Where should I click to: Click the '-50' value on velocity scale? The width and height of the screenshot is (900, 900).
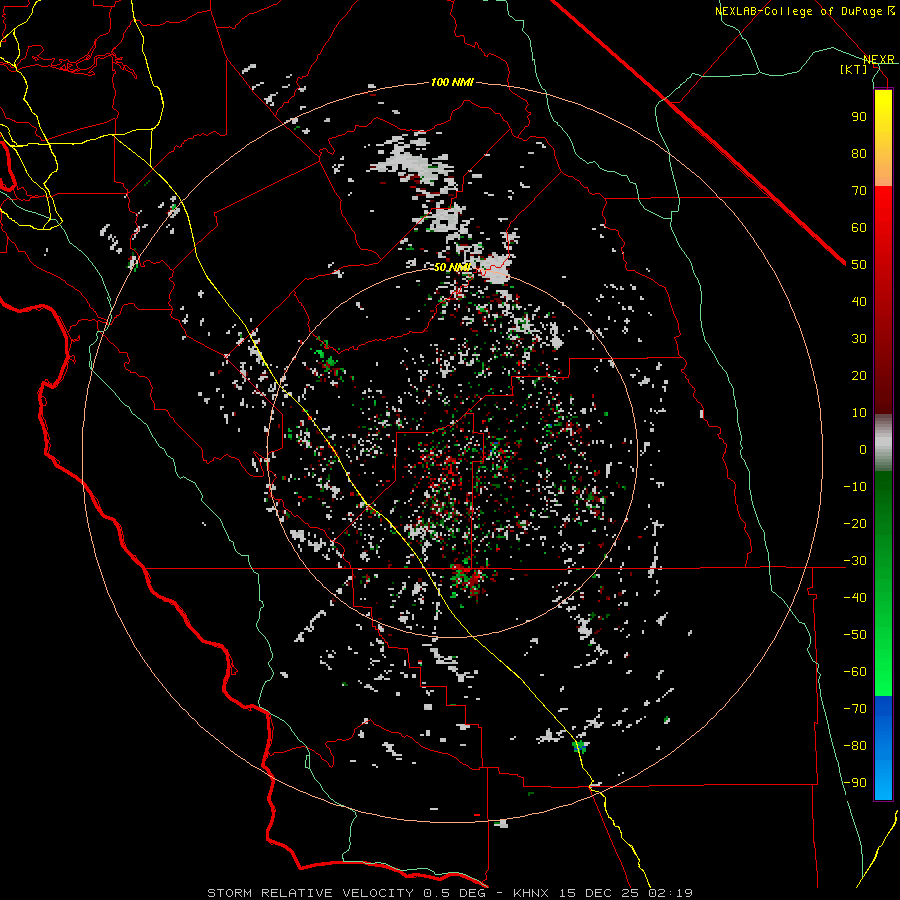855,635
